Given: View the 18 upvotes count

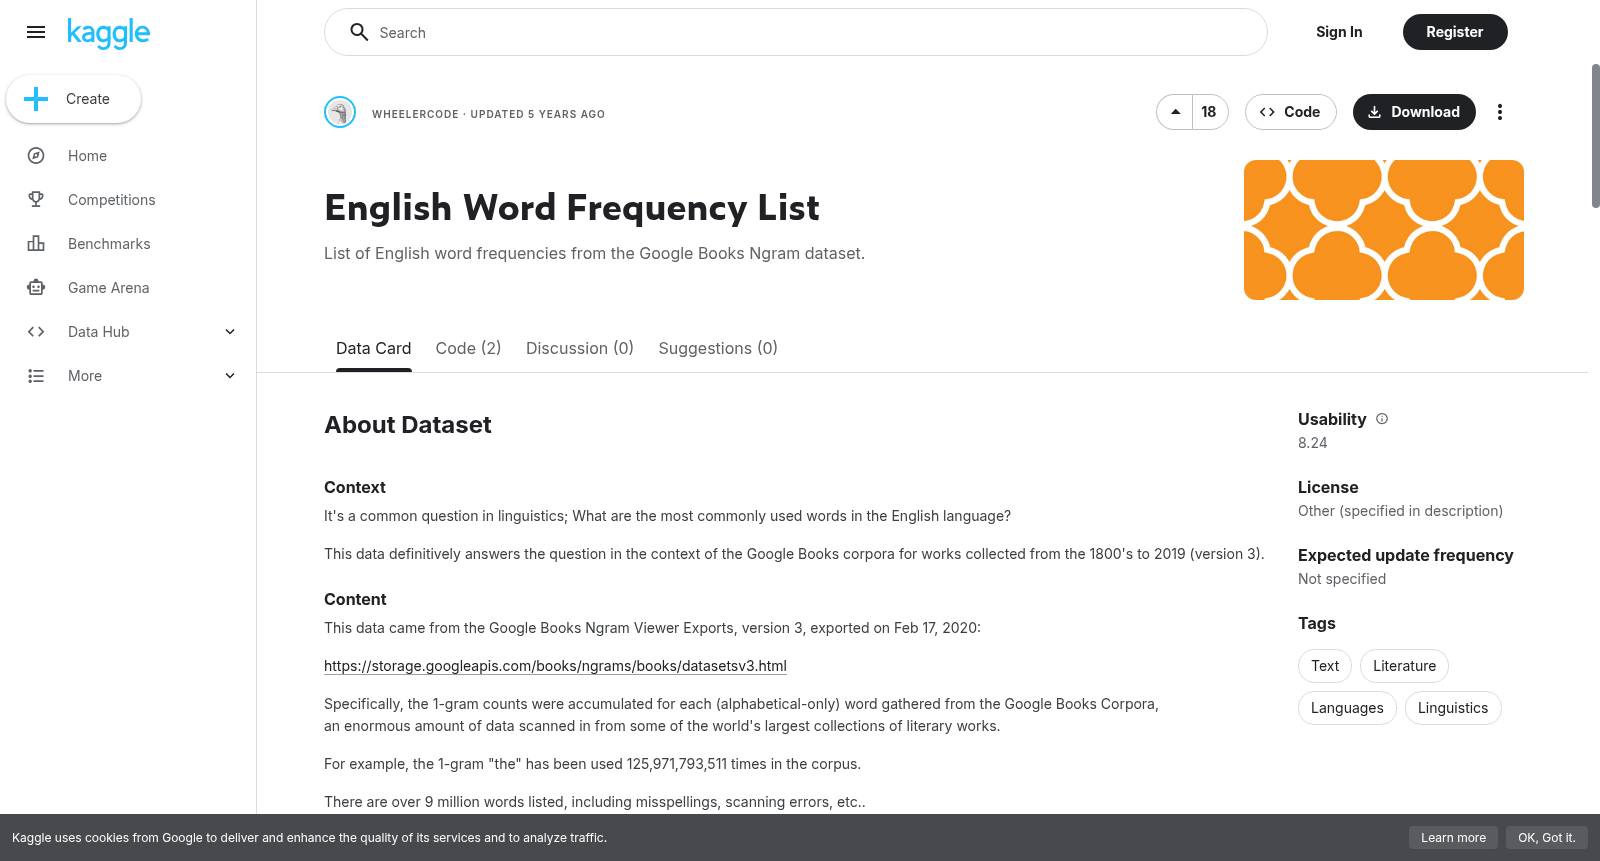Looking at the screenshot, I should [x=1209, y=112].
